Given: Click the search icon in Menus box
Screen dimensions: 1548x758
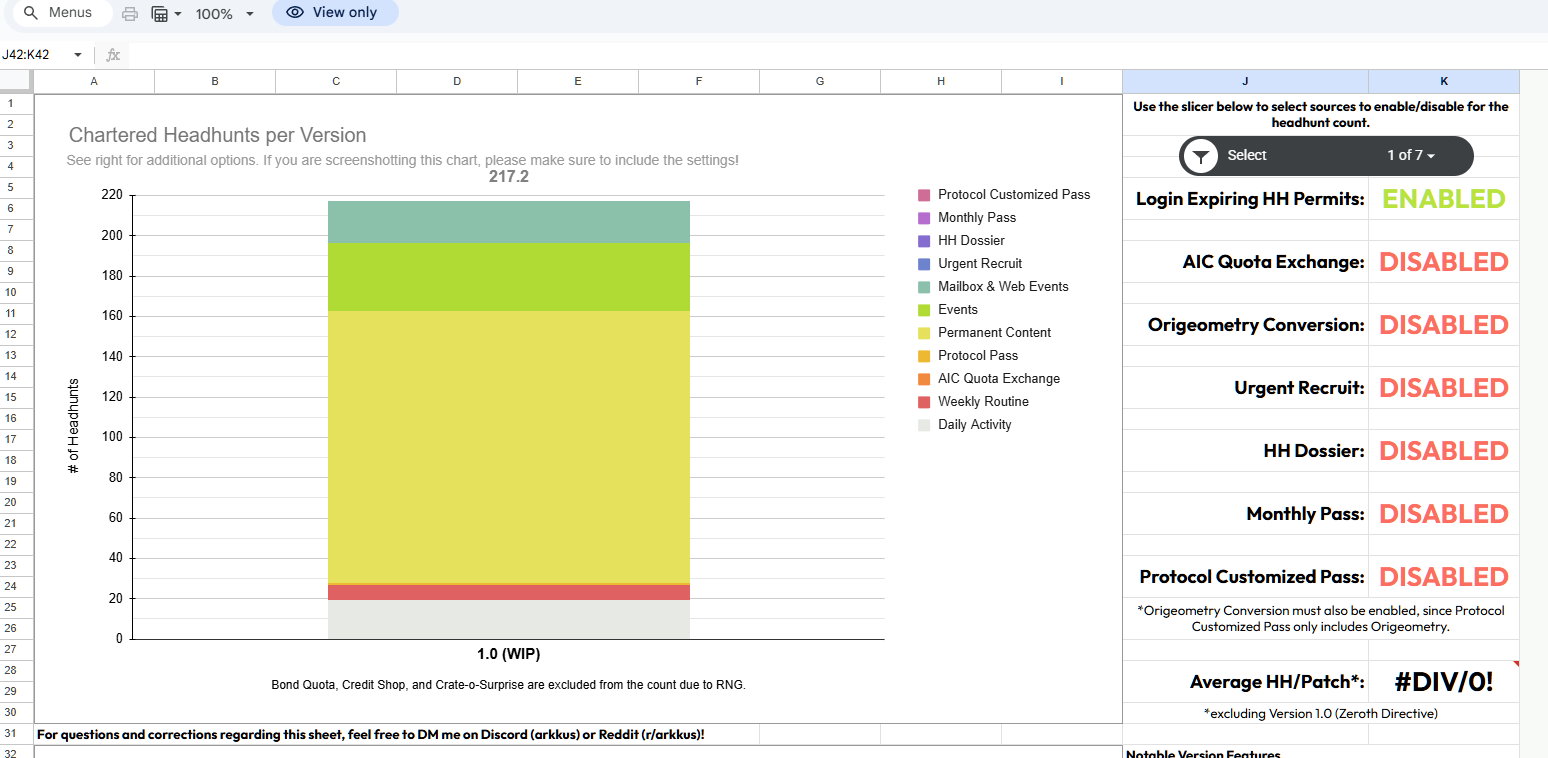Looking at the screenshot, I should [31, 13].
